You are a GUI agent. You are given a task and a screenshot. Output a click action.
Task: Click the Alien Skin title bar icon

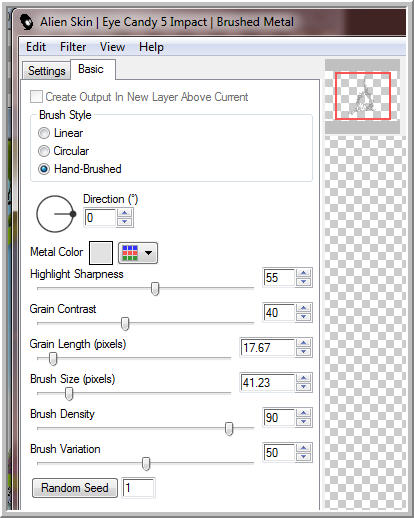26,22
